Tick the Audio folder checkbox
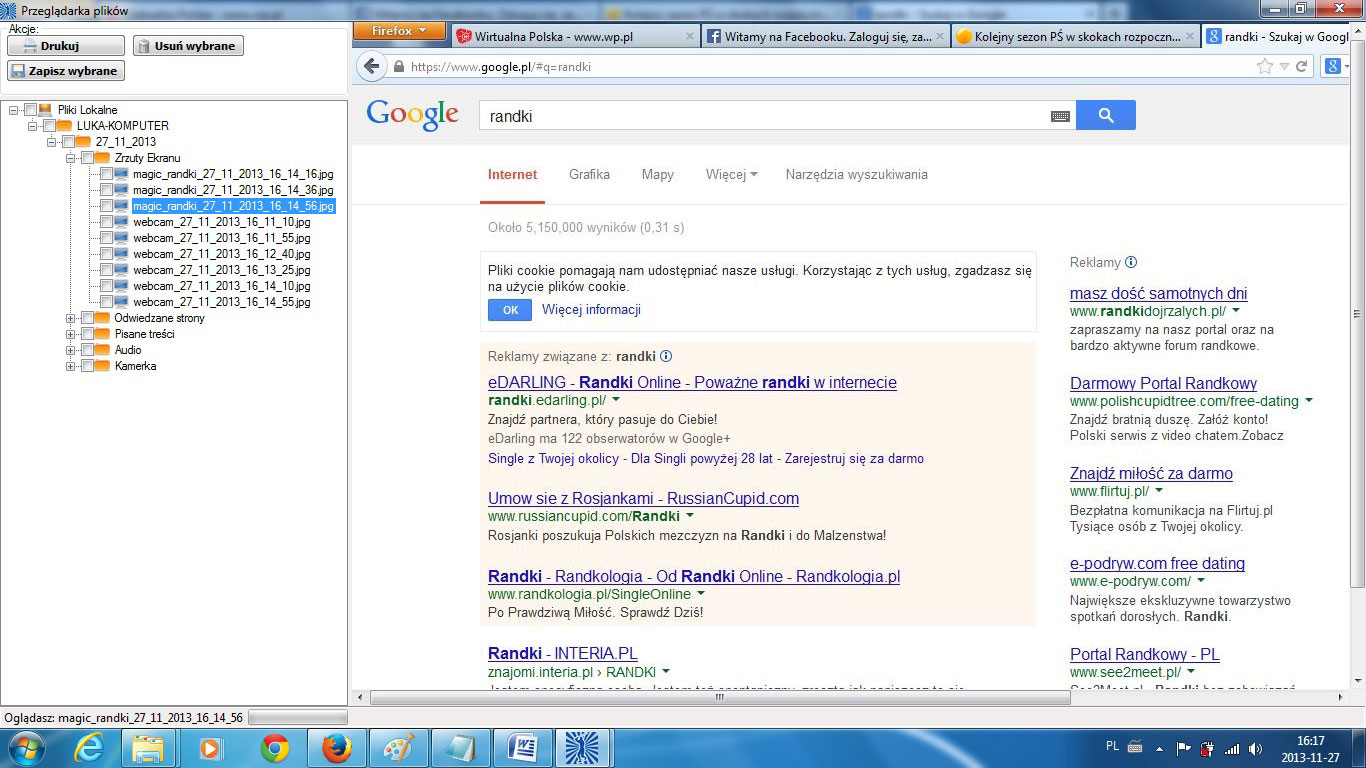Image resolution: width=1366 pixels, height=768 pixels. (x=87, y=350)
